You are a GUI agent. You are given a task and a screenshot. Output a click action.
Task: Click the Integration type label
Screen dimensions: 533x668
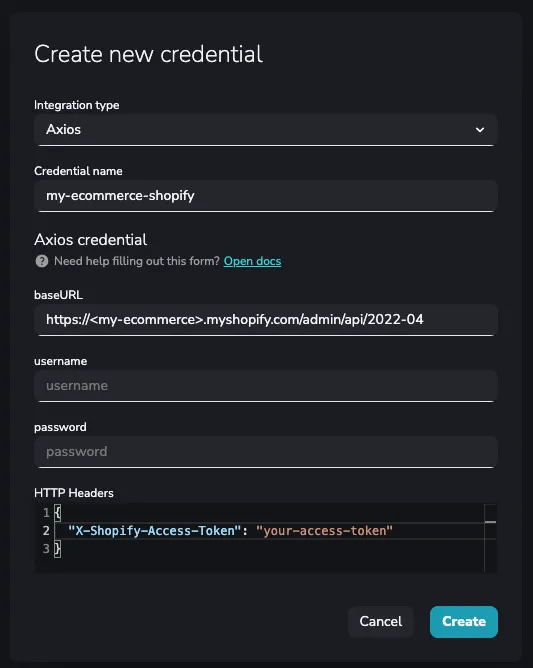(77, 105)
